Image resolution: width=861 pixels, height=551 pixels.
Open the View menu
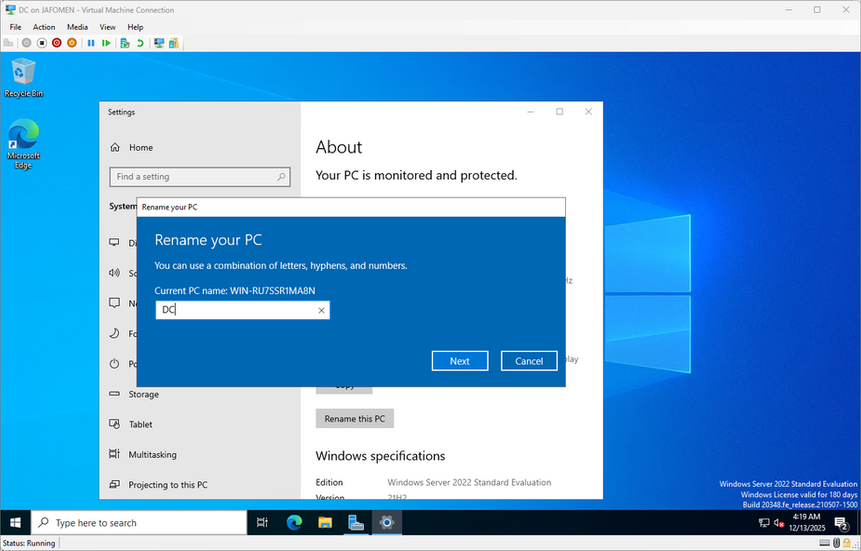[108, 27]
